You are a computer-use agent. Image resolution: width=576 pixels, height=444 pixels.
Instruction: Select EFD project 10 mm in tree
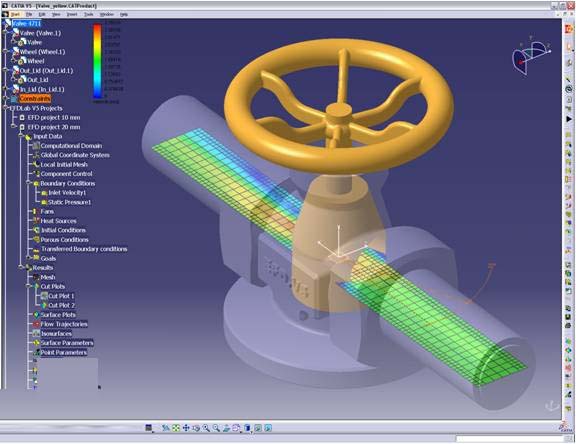pyautogui.click(x=54, y=118)
